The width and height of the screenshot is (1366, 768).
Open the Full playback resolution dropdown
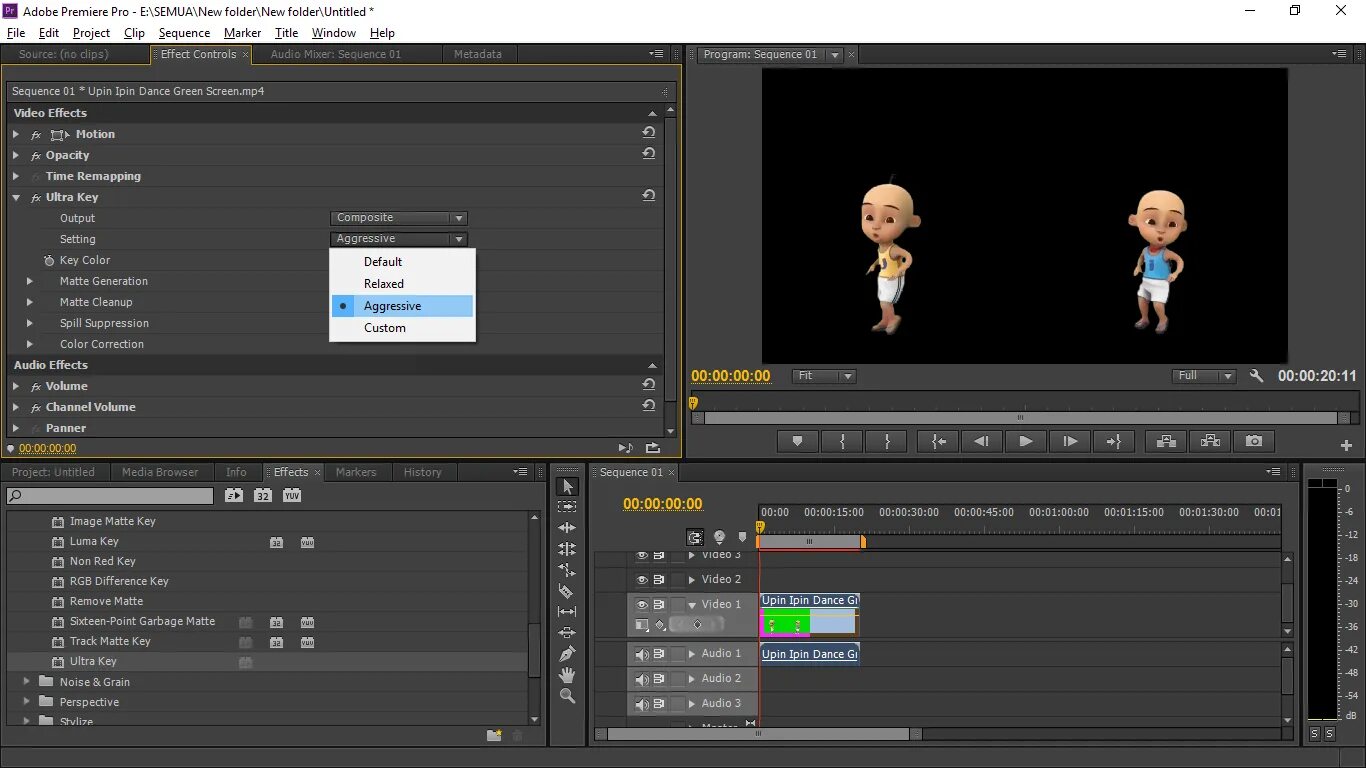coord(1204,376)
